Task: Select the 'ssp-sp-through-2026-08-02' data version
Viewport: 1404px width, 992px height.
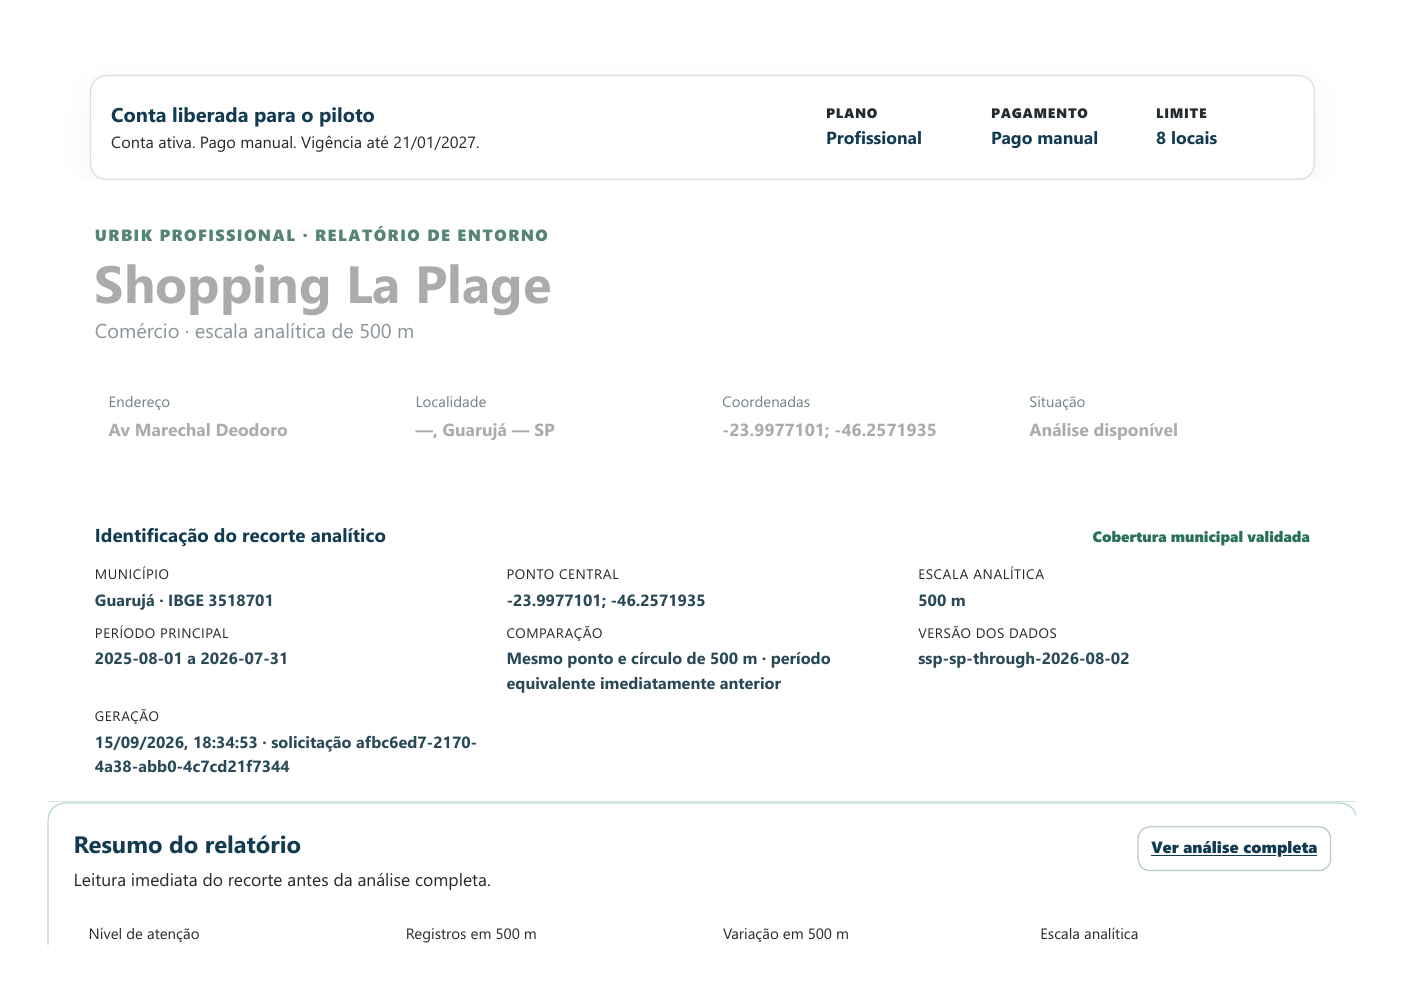Action: 1024,659
